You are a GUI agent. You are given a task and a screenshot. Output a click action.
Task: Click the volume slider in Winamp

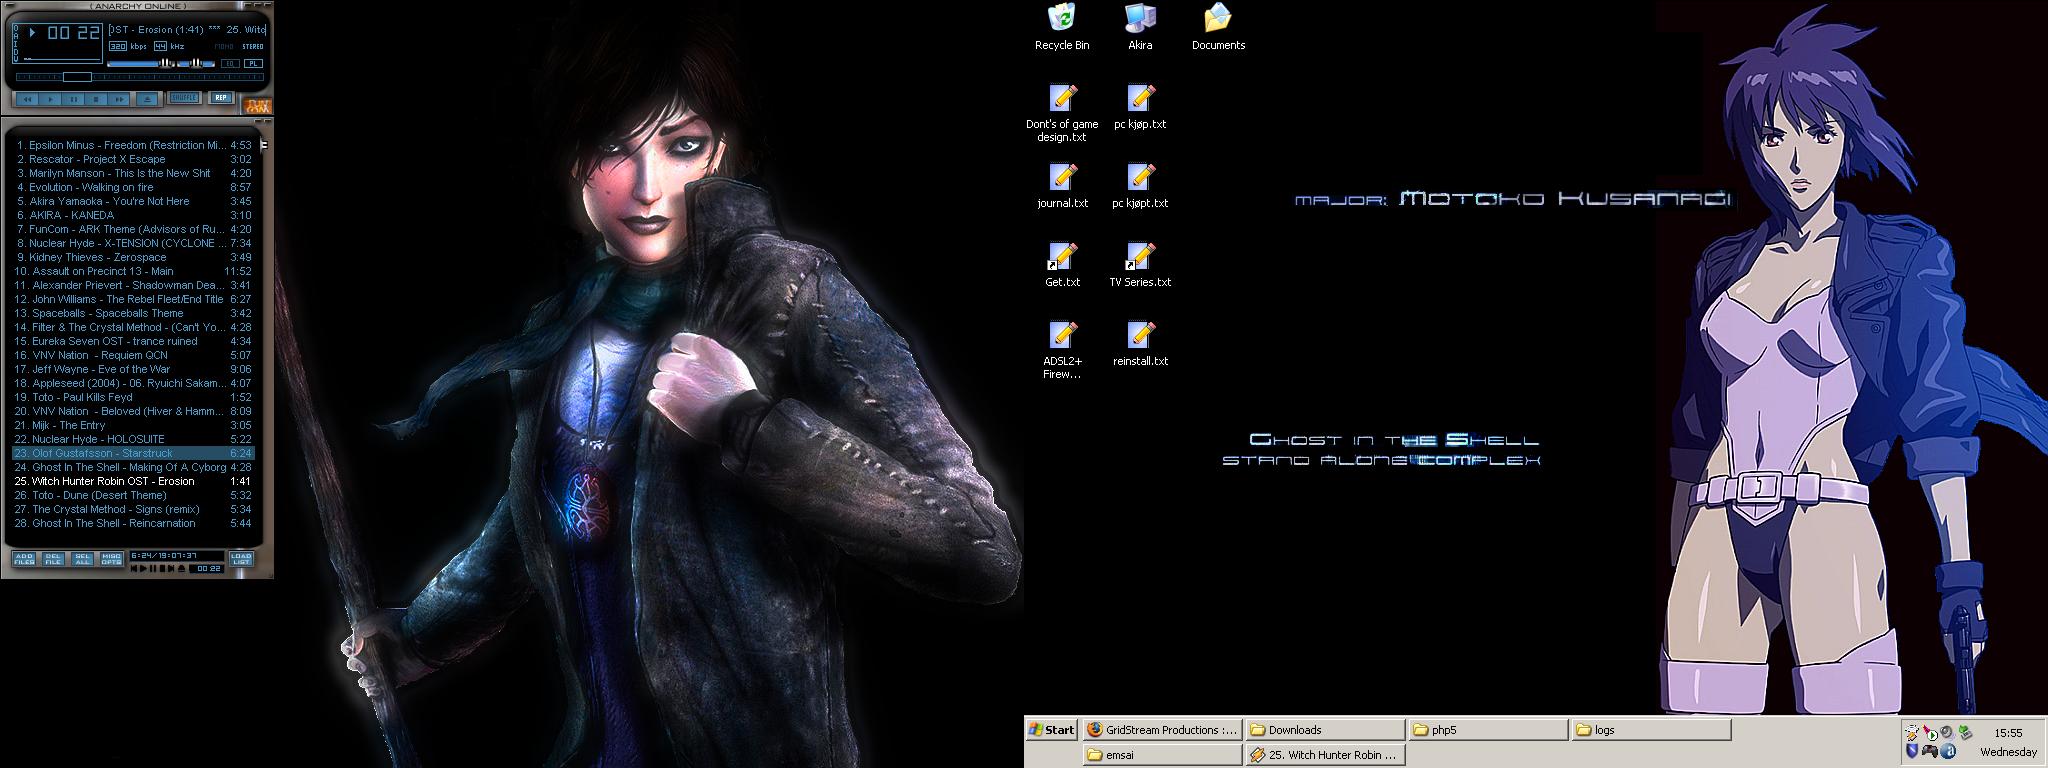[x=140, y=64]
